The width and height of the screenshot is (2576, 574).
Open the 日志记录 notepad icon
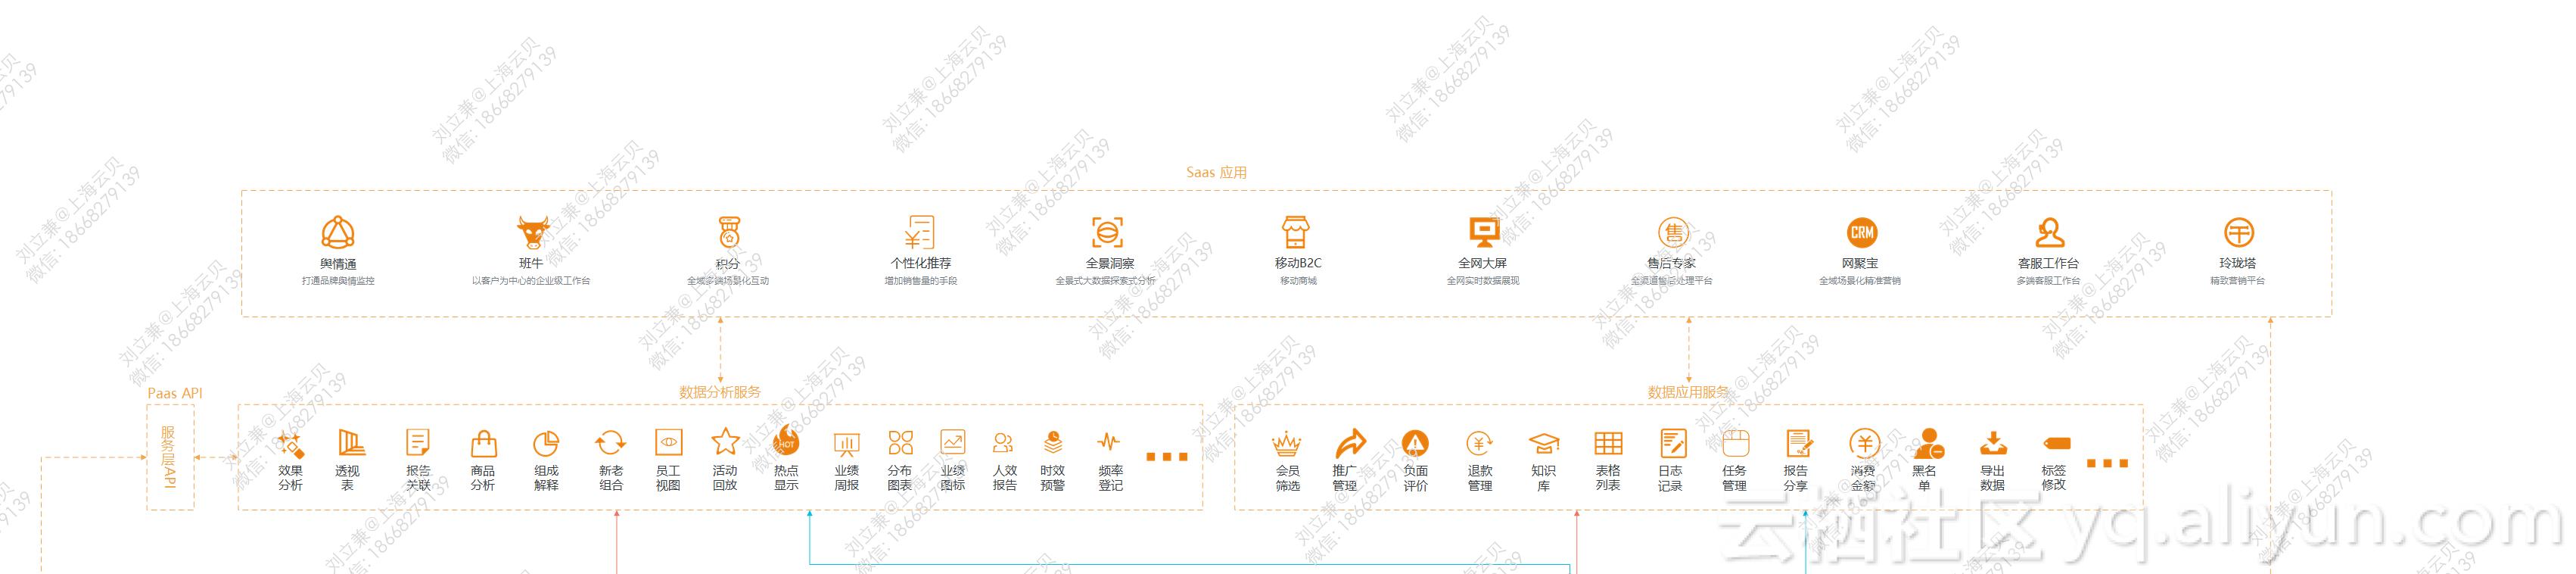[1672, 444]
